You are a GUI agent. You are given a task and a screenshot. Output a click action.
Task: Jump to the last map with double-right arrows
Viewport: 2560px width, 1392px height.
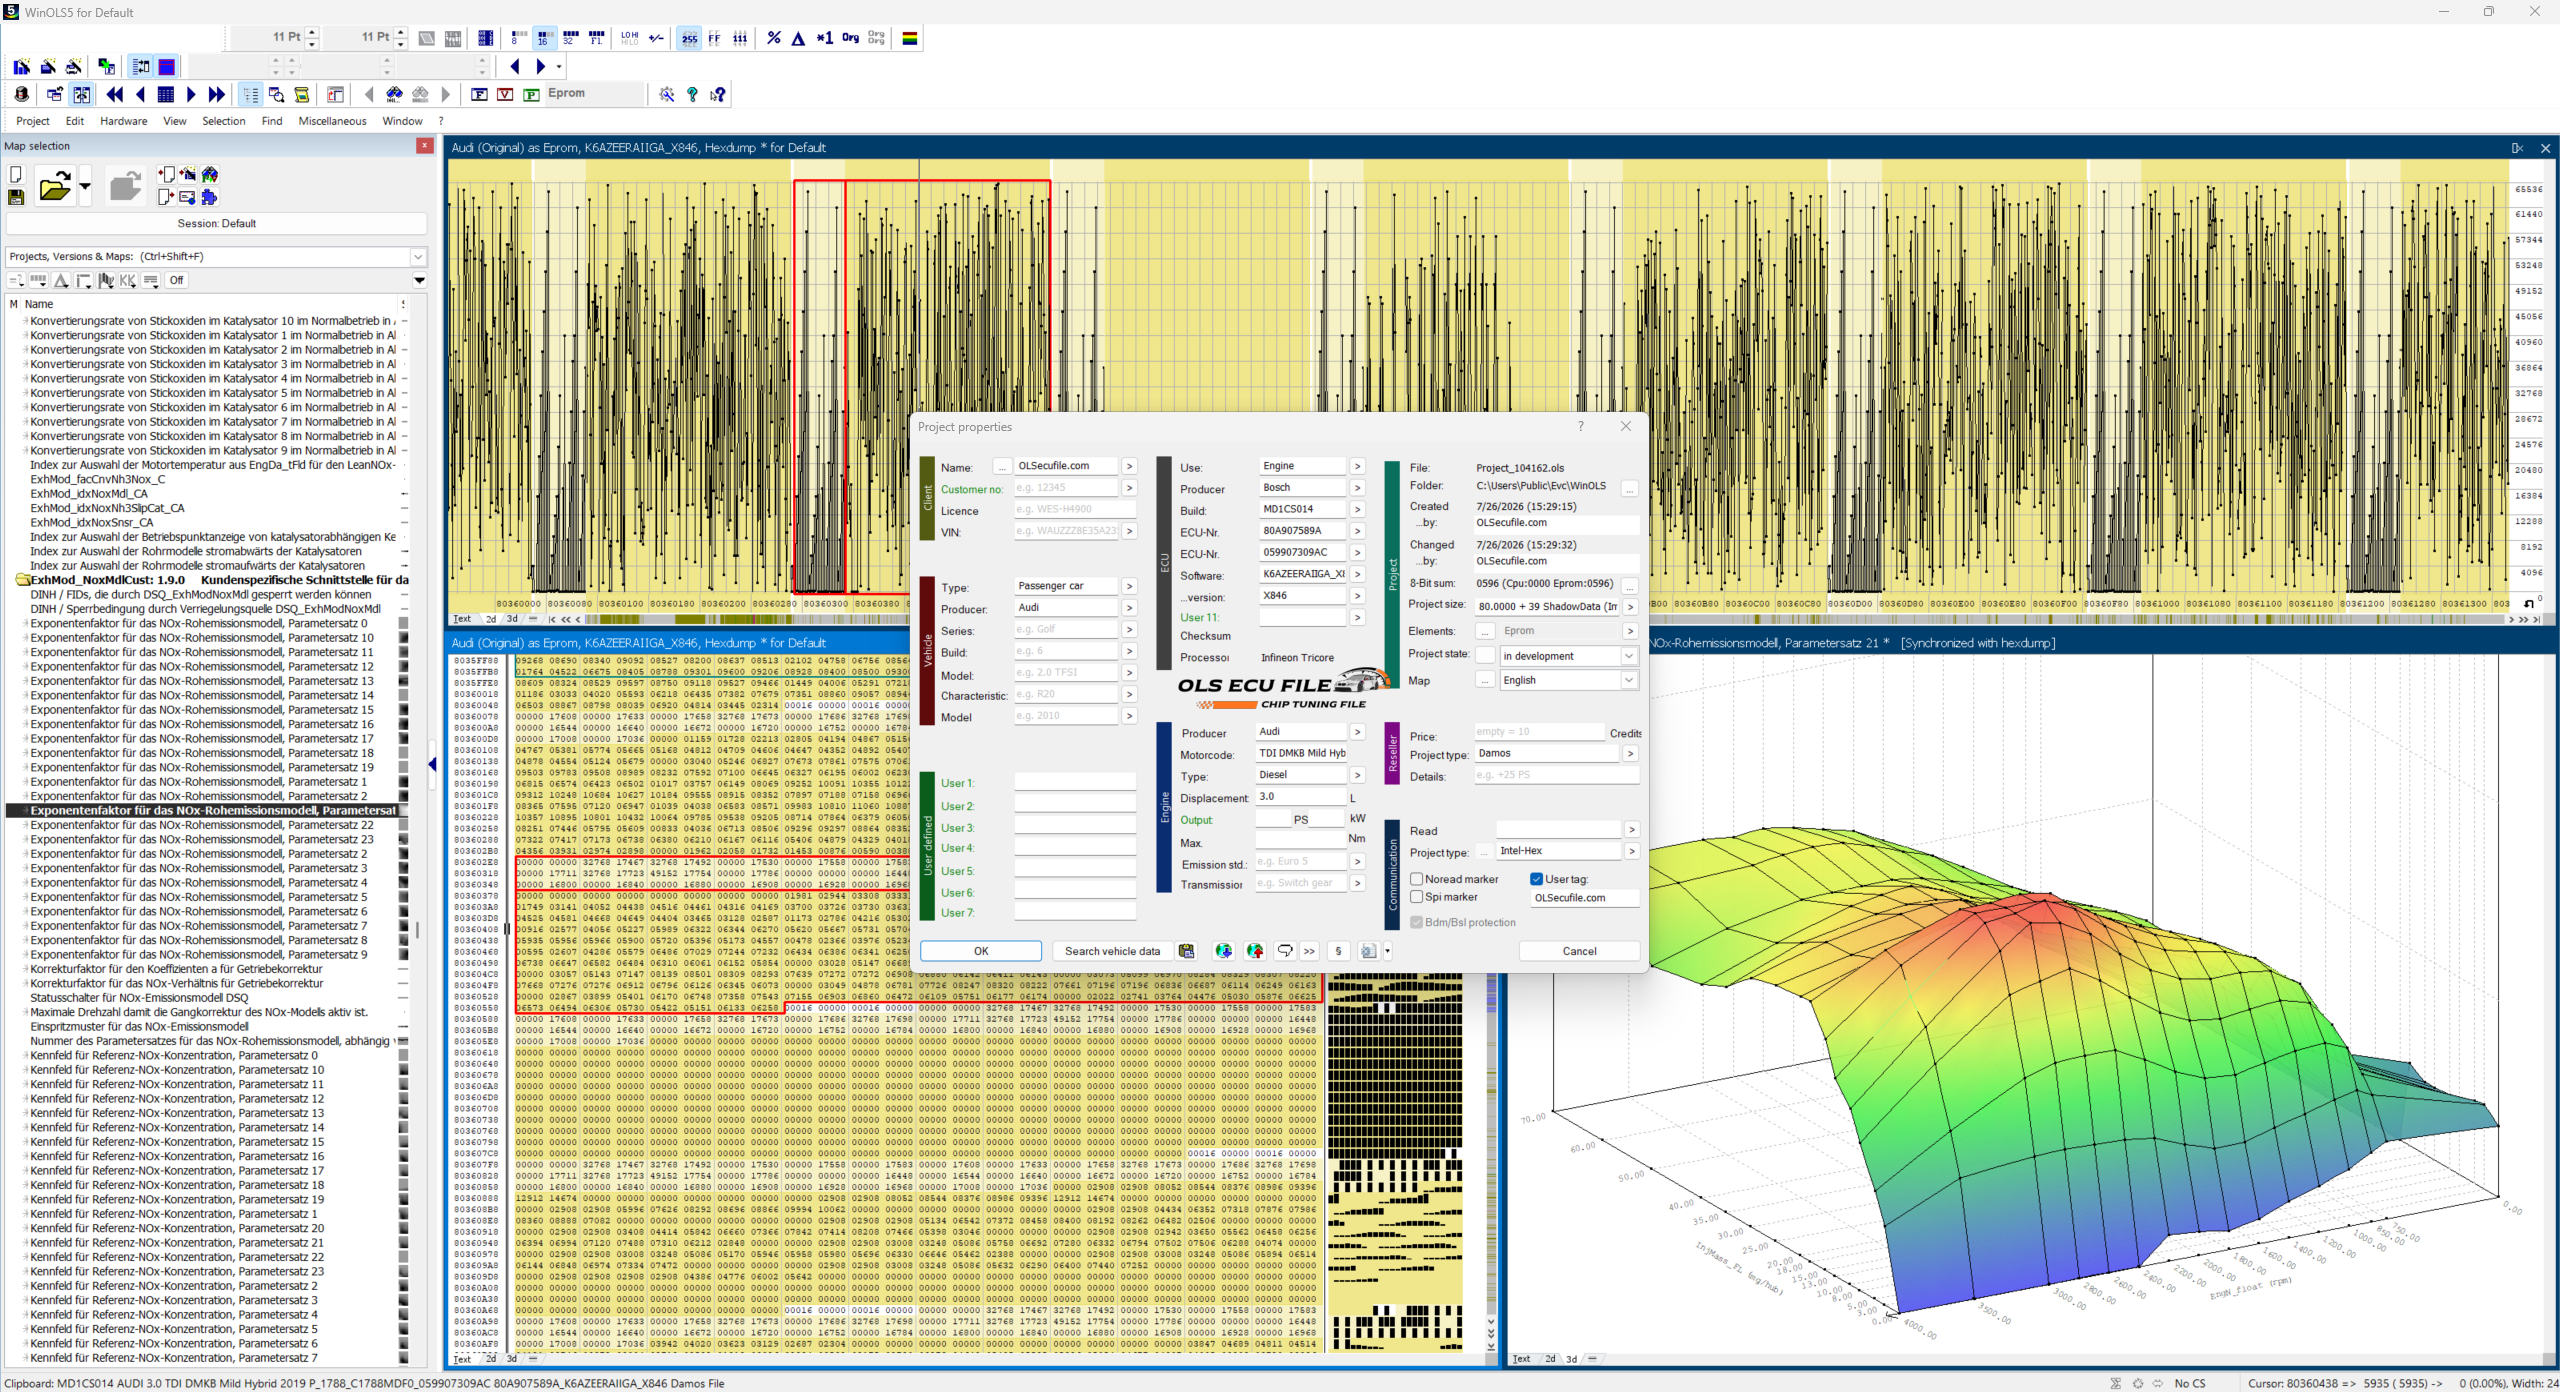[x=217, y=94]
